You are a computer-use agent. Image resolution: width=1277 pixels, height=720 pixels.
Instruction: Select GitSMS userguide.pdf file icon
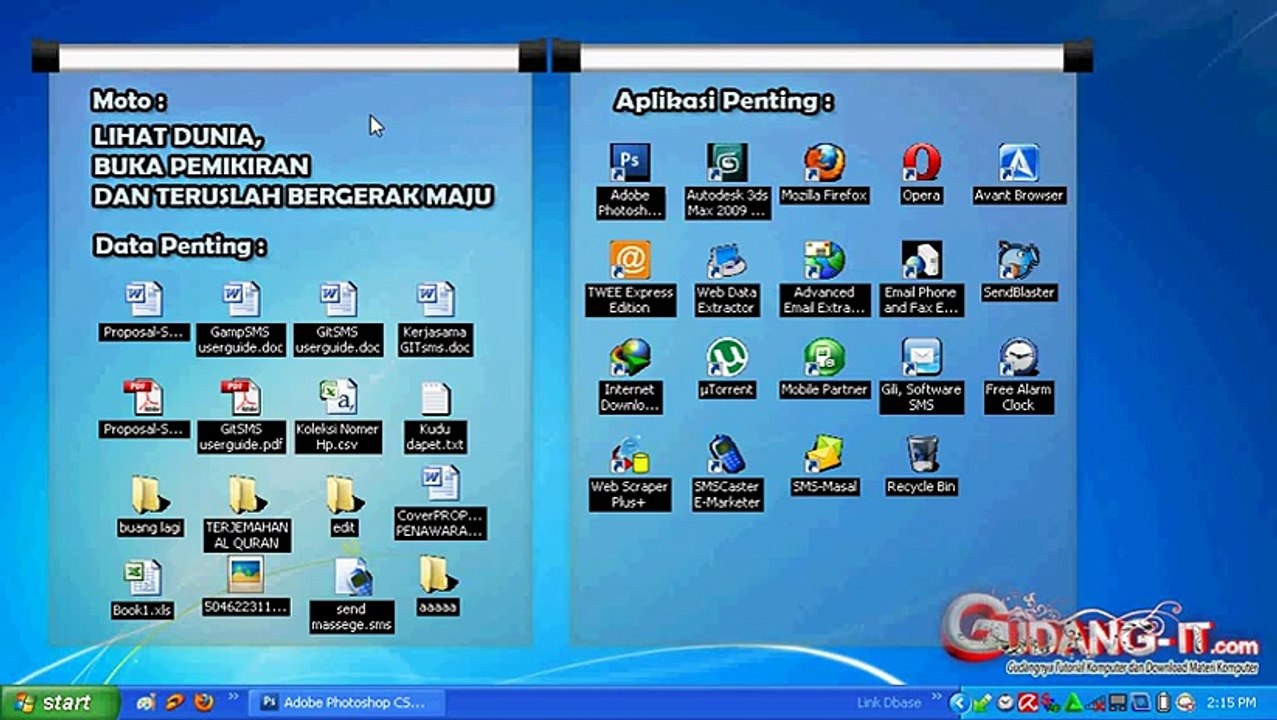(x=241, y=416)
